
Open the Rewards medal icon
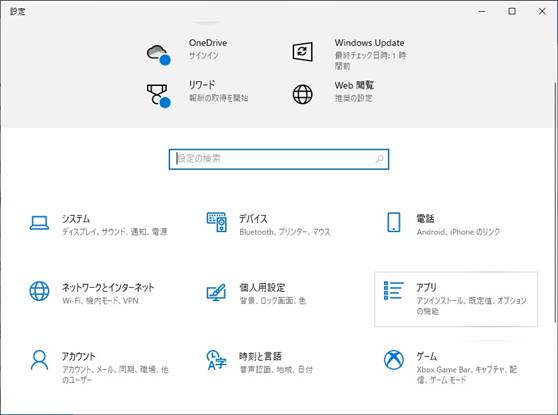click(158, 96)
